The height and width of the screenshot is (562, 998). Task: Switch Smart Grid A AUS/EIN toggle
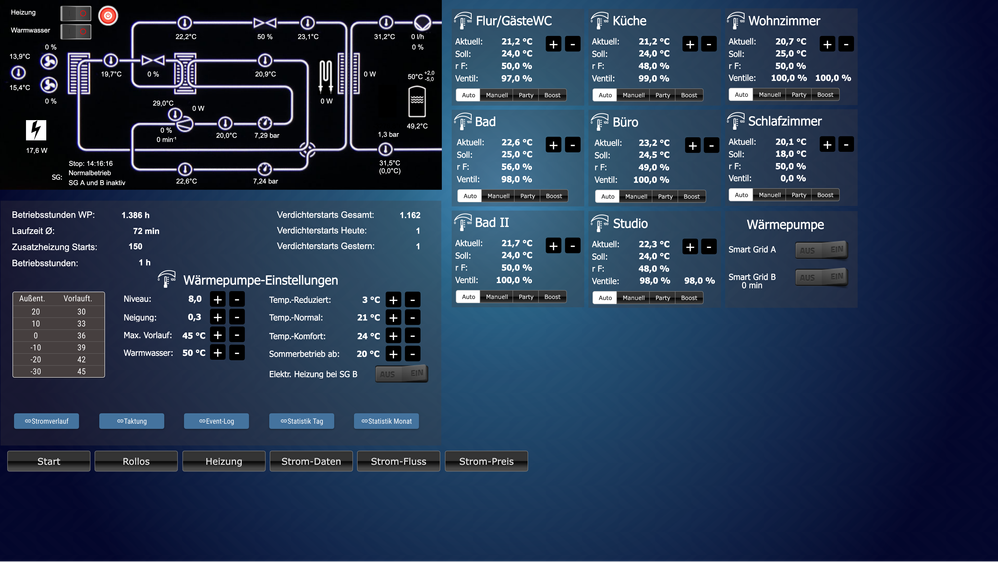click(x=821, y=250)
